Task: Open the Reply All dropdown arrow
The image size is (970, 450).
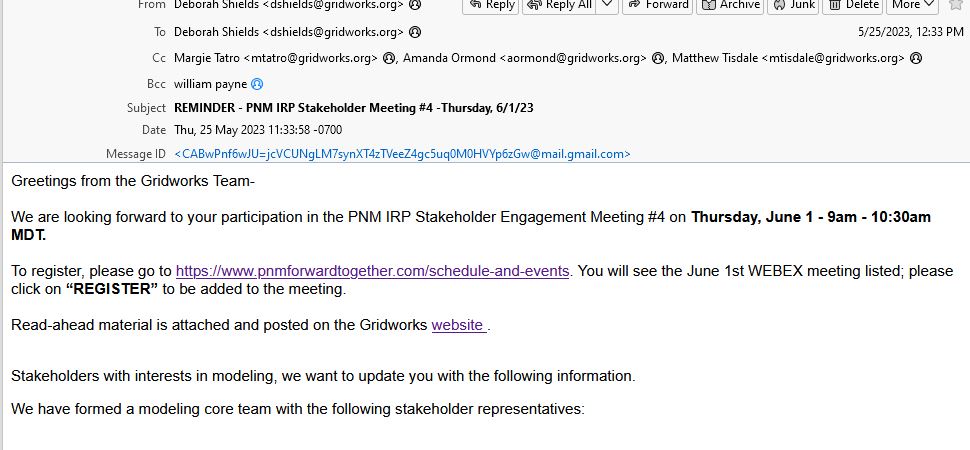Action: [x=608, y=5]
